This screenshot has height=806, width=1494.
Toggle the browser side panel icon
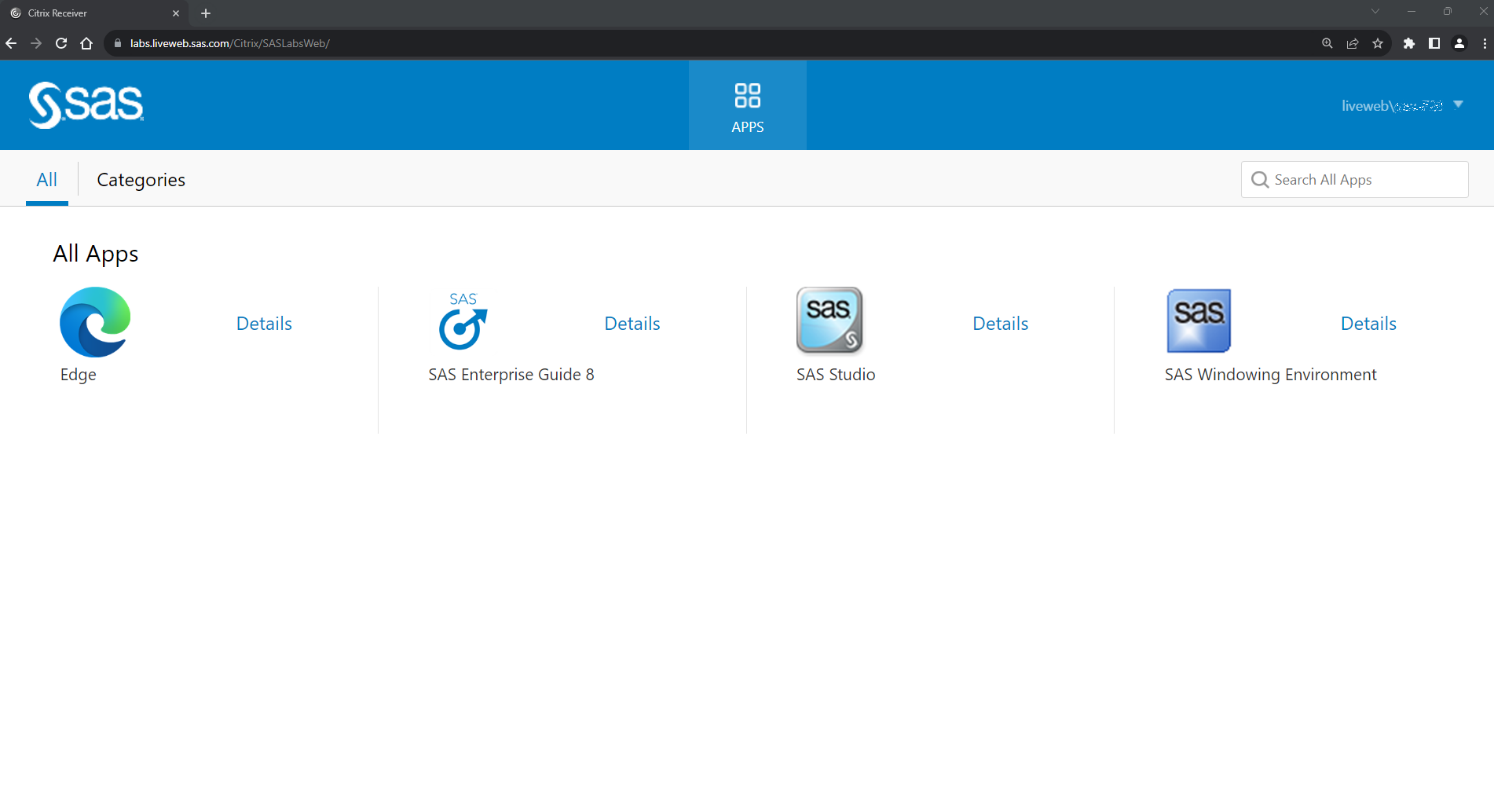coord(1434,43)
